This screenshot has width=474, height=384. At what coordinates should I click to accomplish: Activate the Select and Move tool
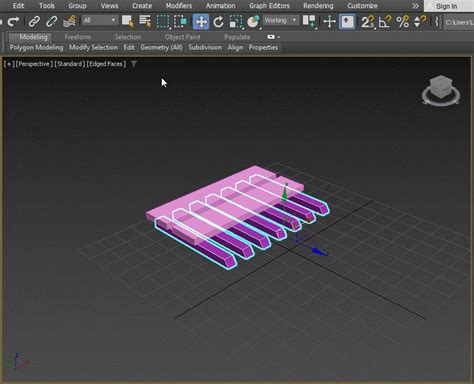[x=201, y=22]
